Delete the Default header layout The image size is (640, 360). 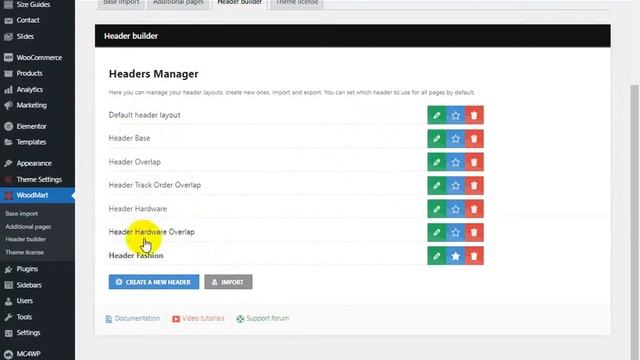tap(474, 115)
